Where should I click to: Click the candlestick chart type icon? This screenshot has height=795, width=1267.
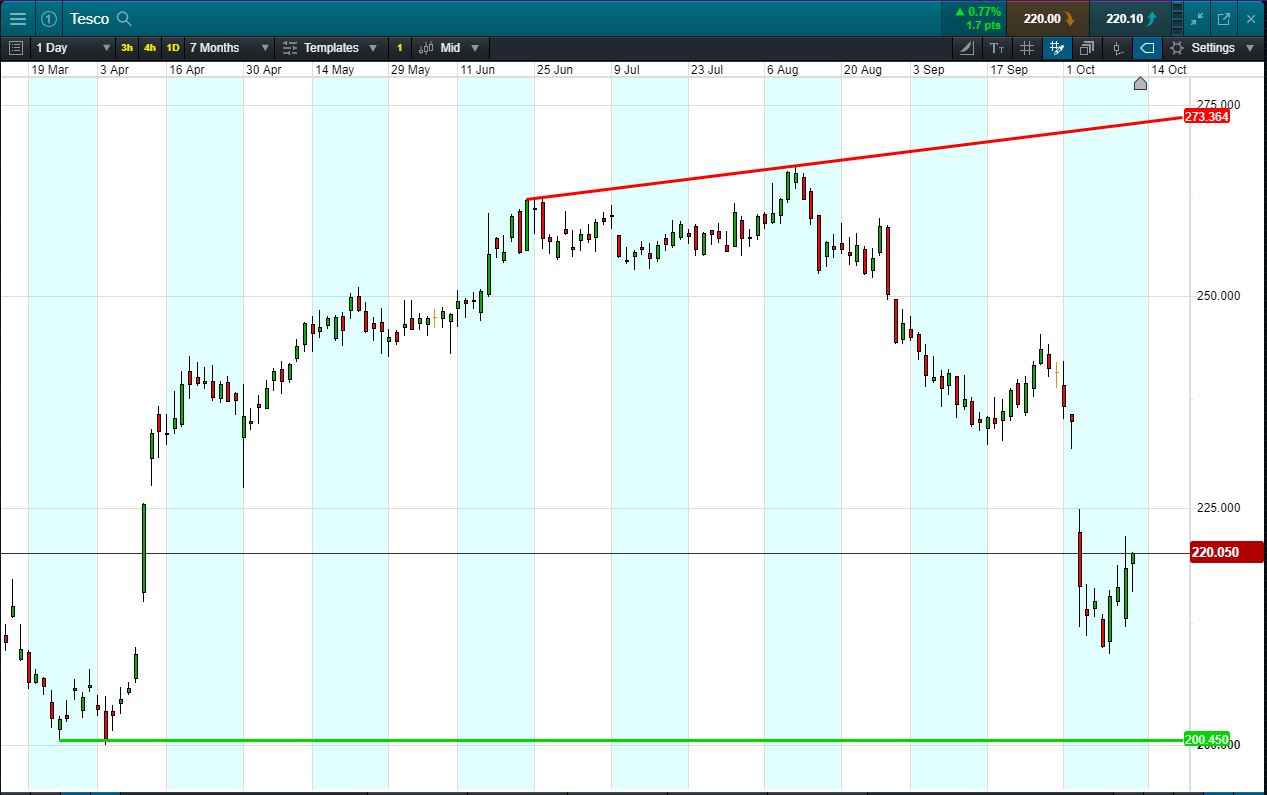[427, 48]
